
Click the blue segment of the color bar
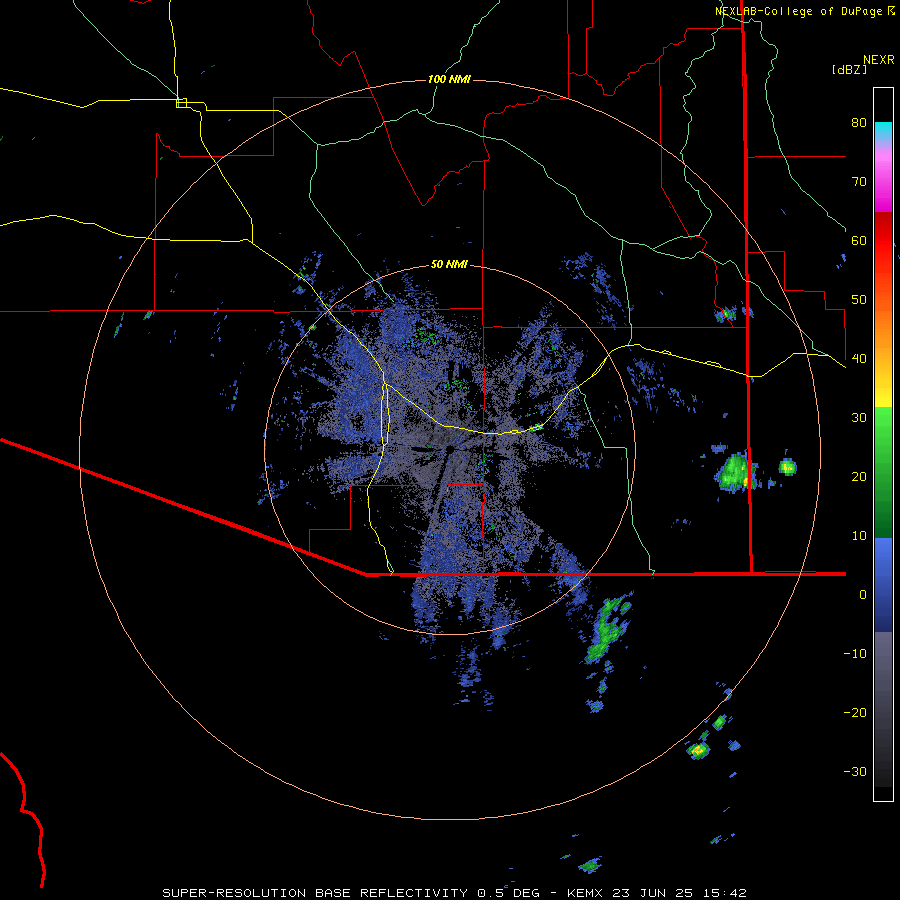point(883,585)
